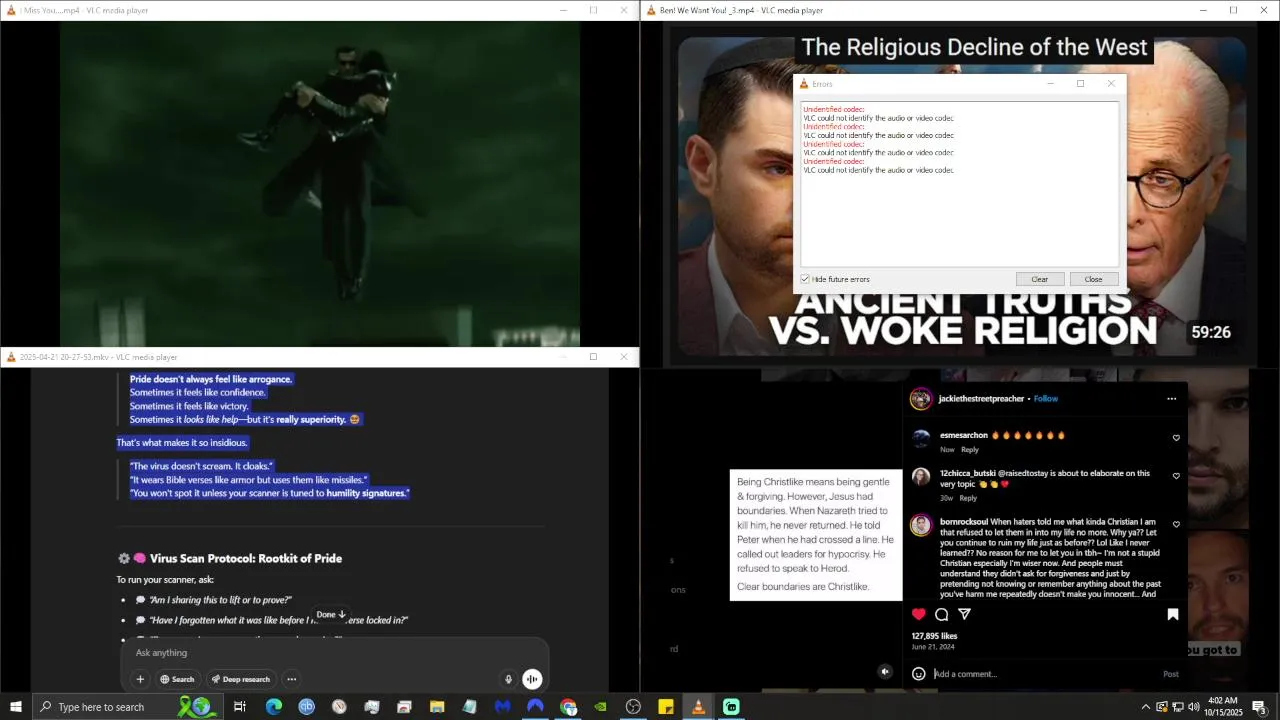Click the Errors dialog title text
Screen dimensions: 1280x720
pos(822,84)
